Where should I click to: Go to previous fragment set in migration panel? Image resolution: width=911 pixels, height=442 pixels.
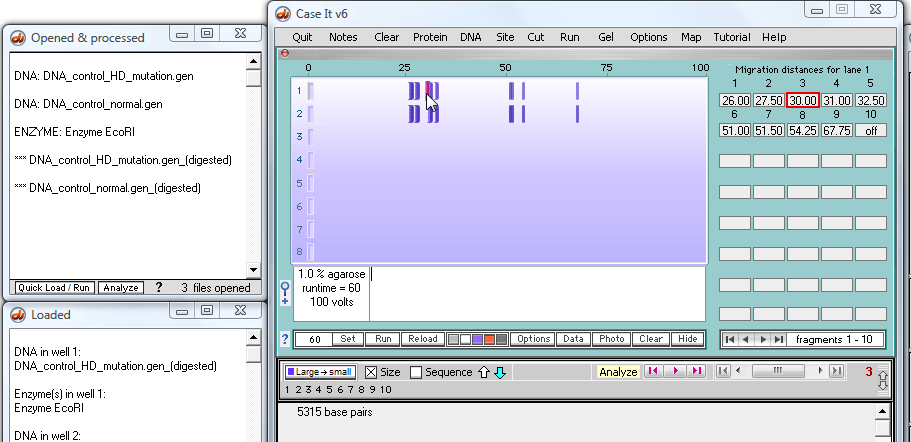pos(746,339)
